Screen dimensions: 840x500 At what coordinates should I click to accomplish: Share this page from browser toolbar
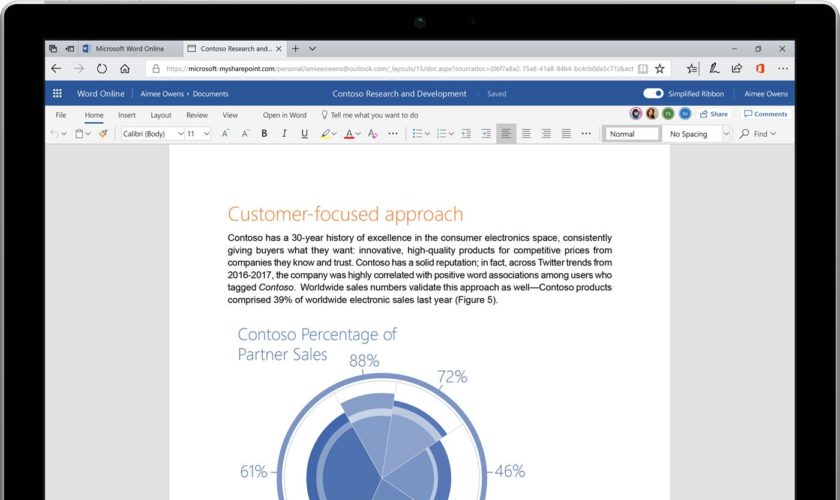click(737, 69)
